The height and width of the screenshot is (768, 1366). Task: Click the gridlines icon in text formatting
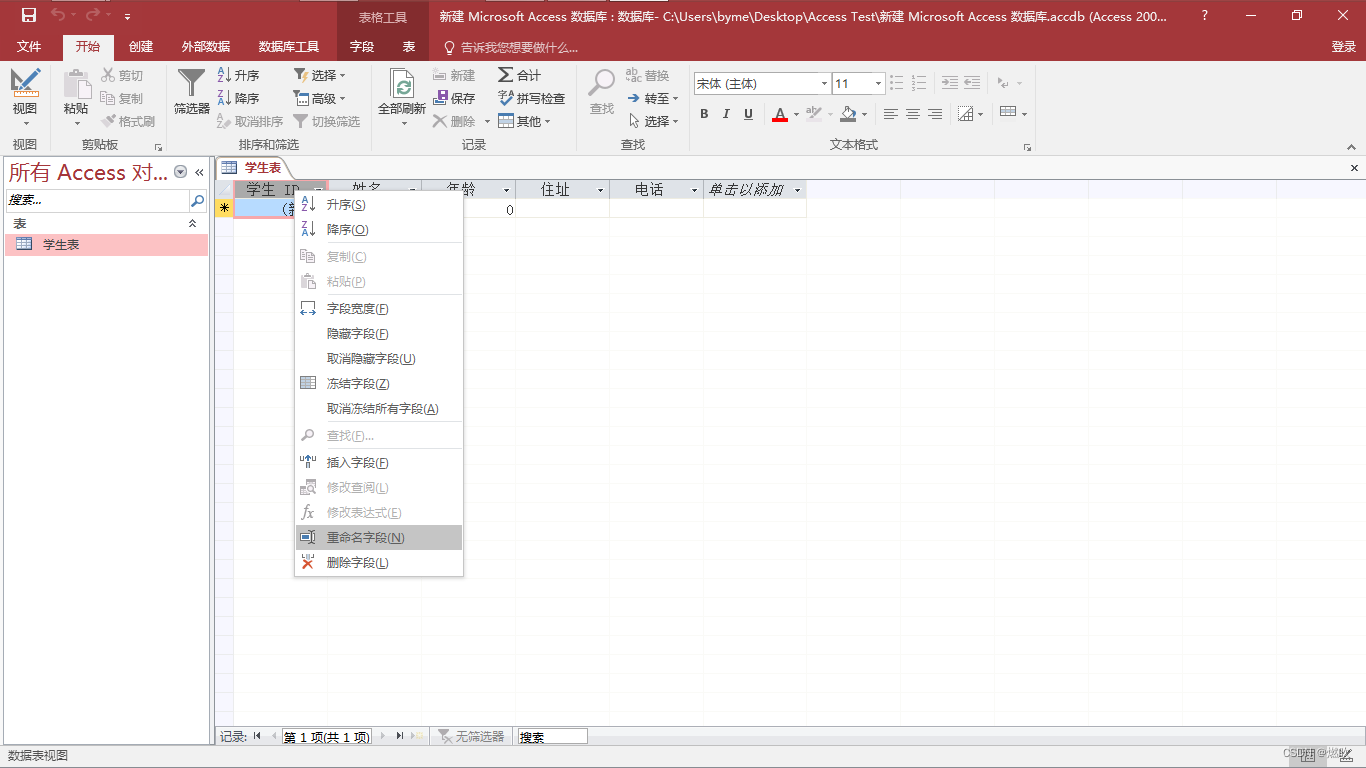click(1008, 113)
